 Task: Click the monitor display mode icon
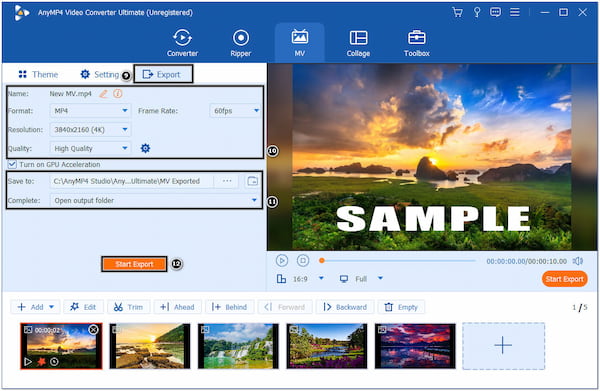(x=344, y=279)
